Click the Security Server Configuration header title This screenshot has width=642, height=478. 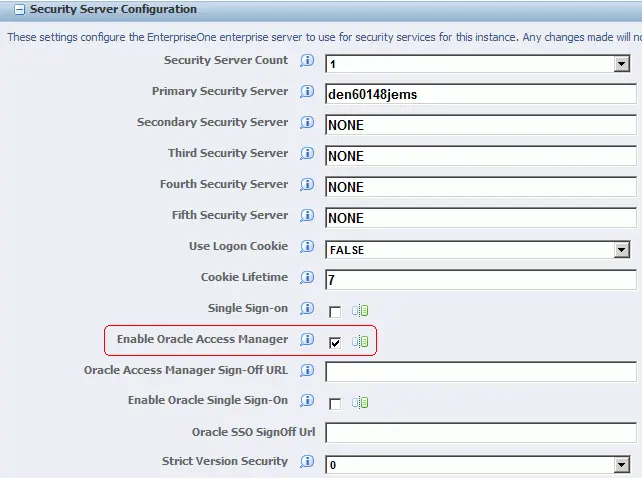tap(113, 9)
